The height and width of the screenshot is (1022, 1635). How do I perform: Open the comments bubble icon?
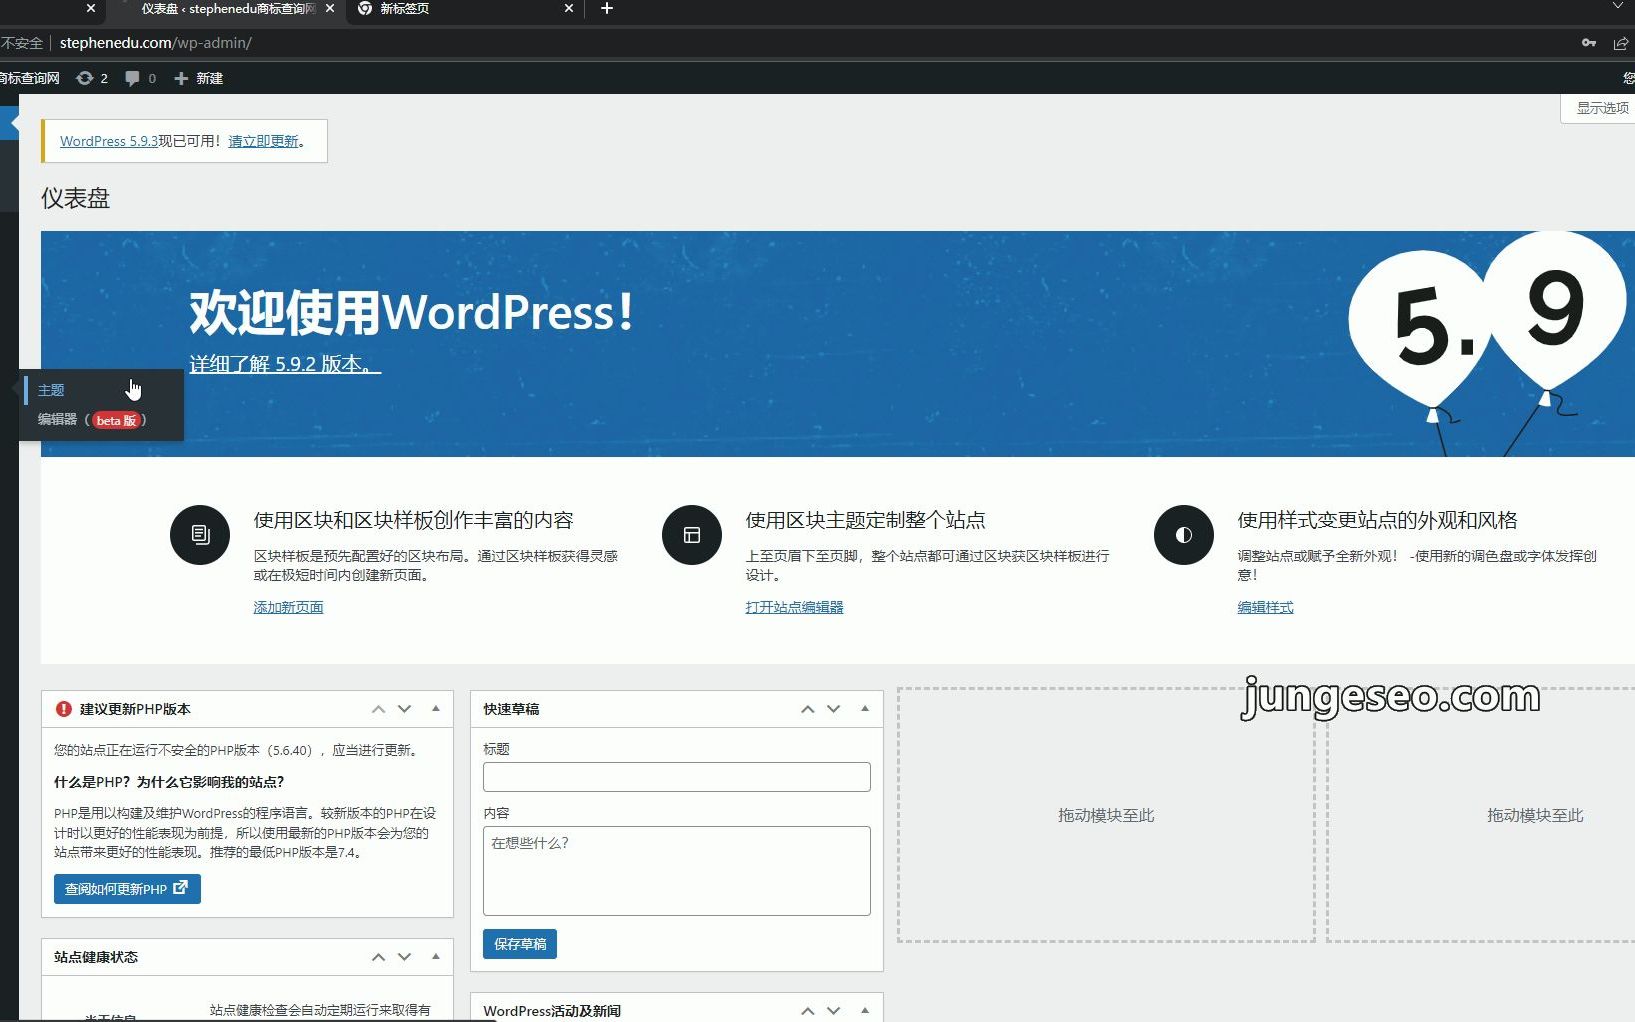[132, 78]
